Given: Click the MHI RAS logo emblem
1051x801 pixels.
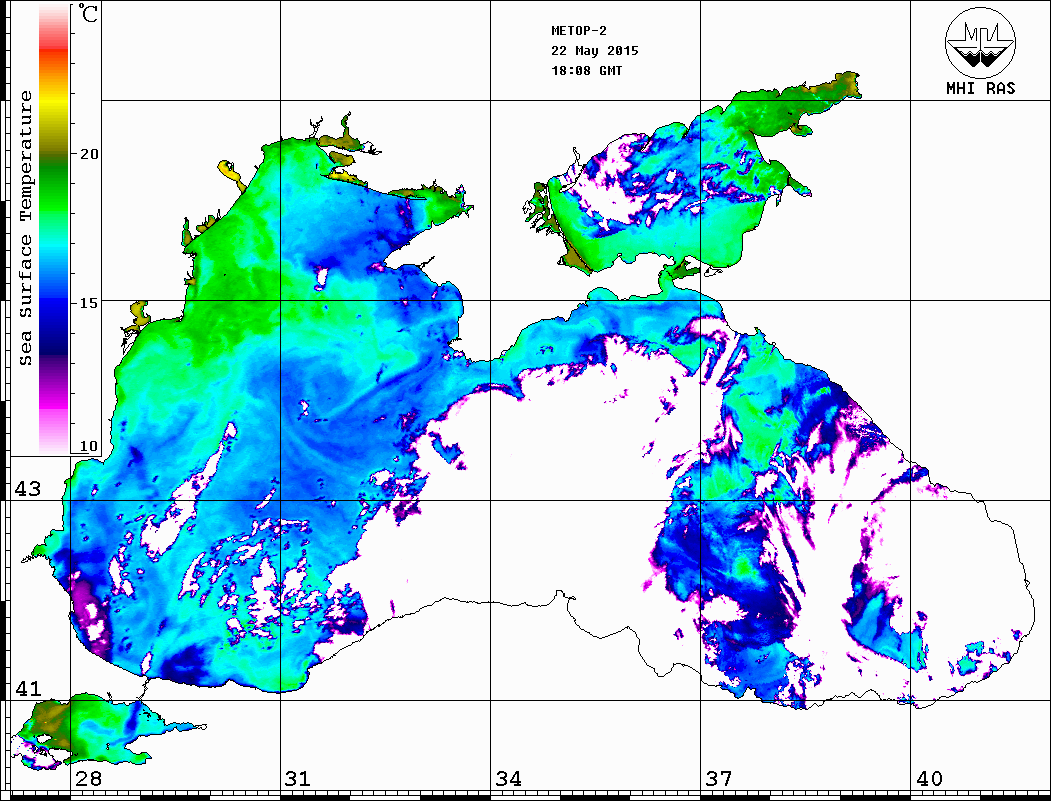Looking at the screenshot, I should pos(981,42).
